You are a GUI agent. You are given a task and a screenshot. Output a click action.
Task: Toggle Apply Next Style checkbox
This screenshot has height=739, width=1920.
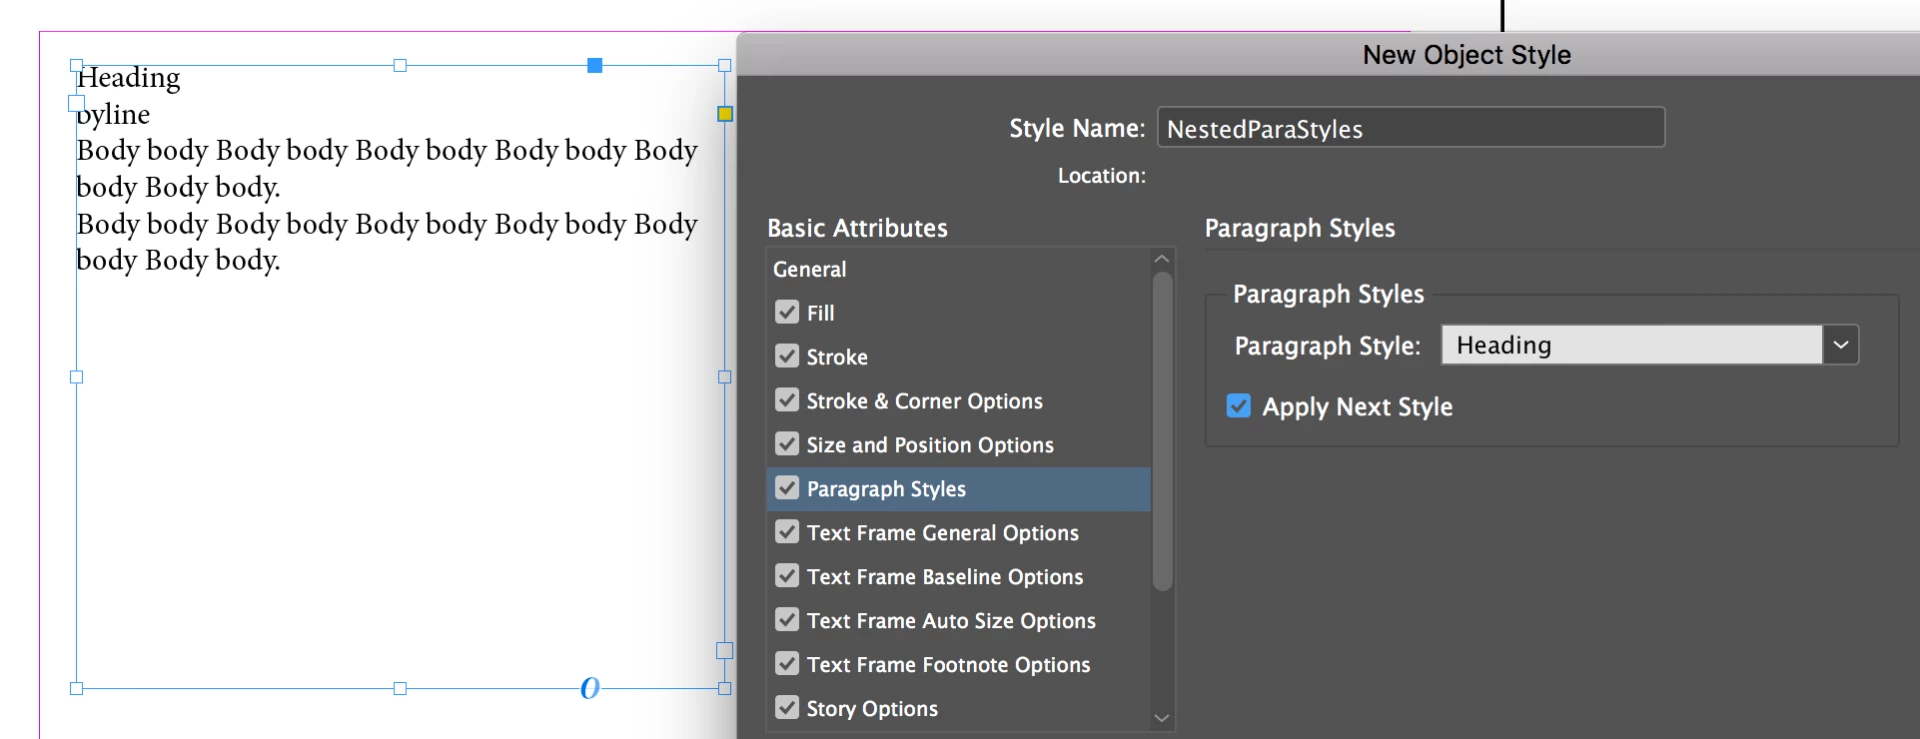(x=1239, y=406)
